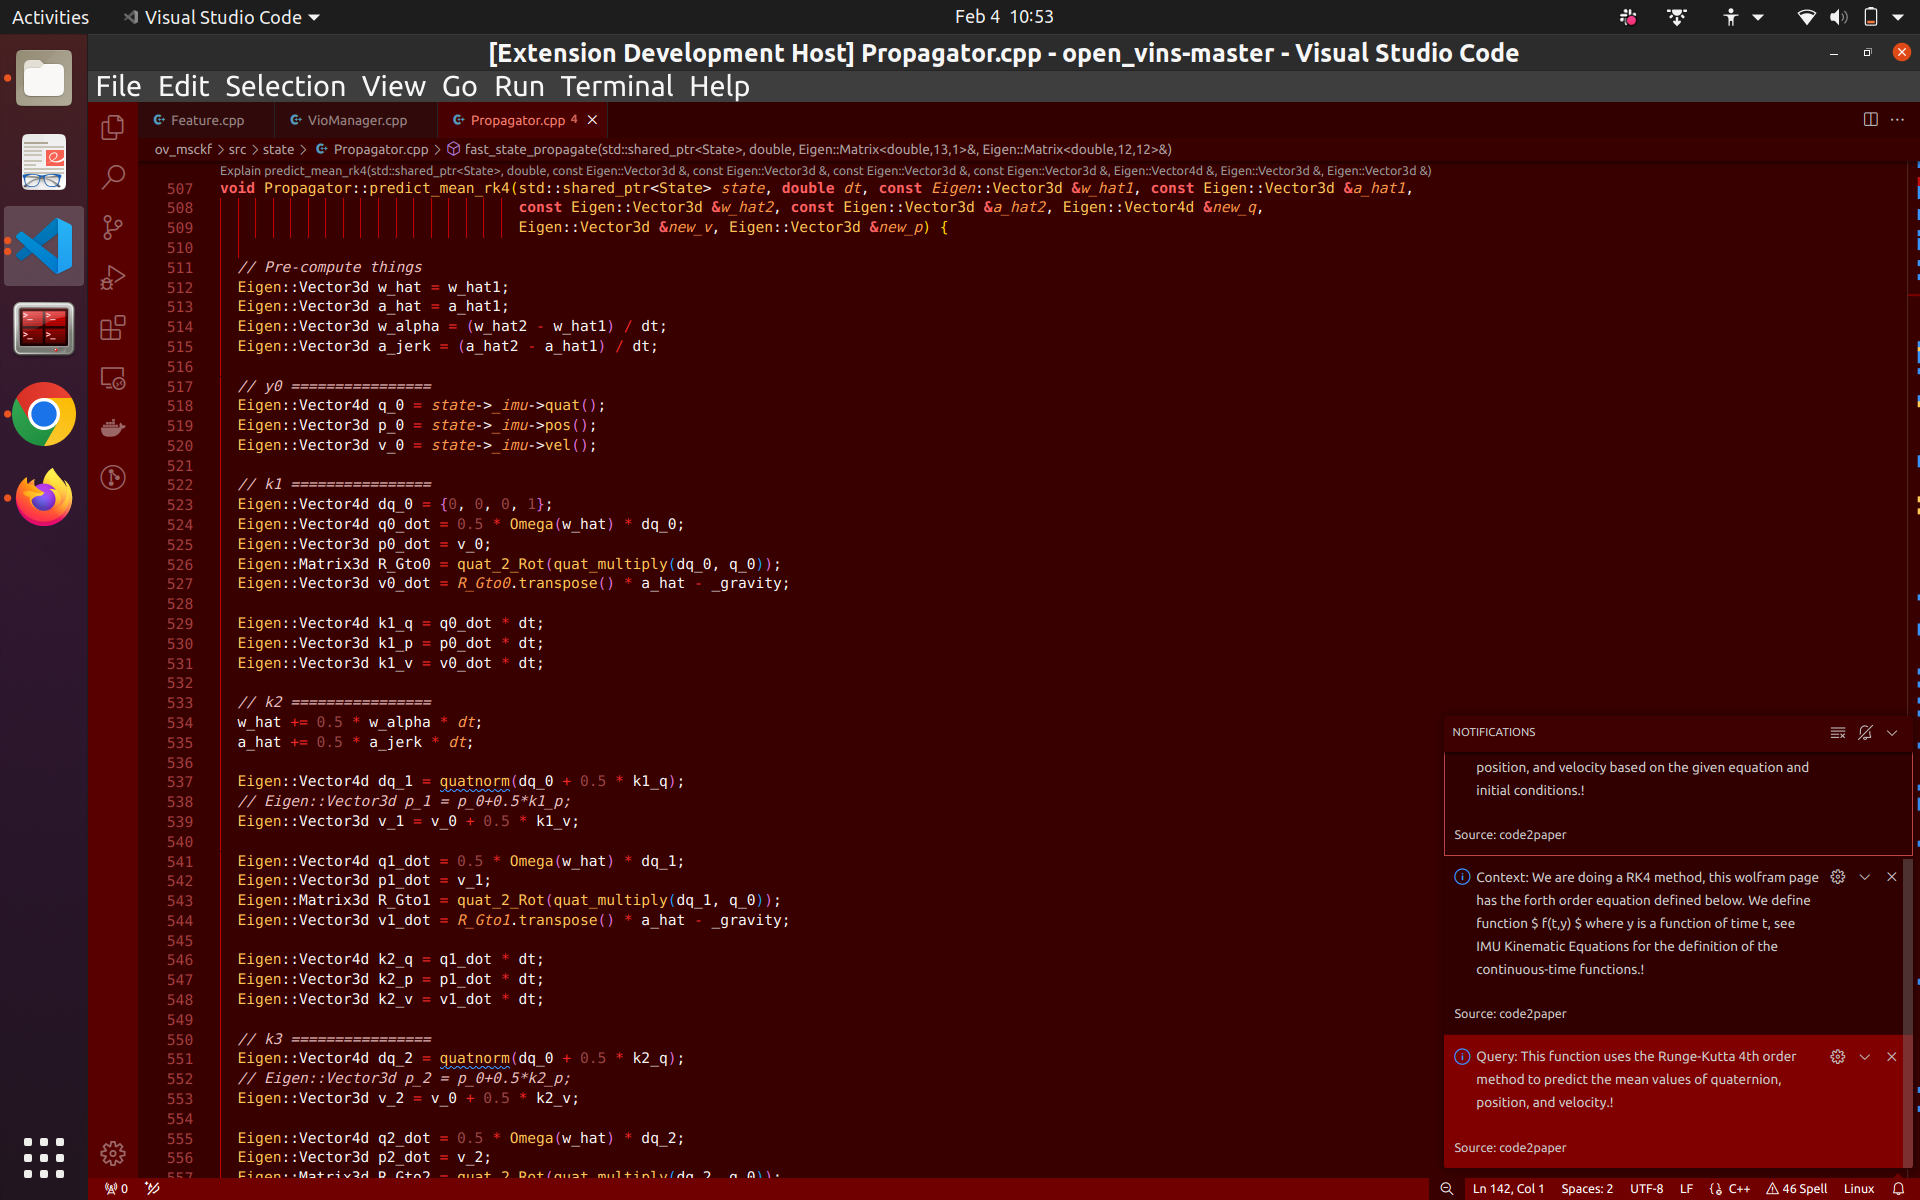Switch to the VioManager.cpp tab
Image resolution: width=1920 pixels, height=1200 pixels.
(x=356, y=120)
